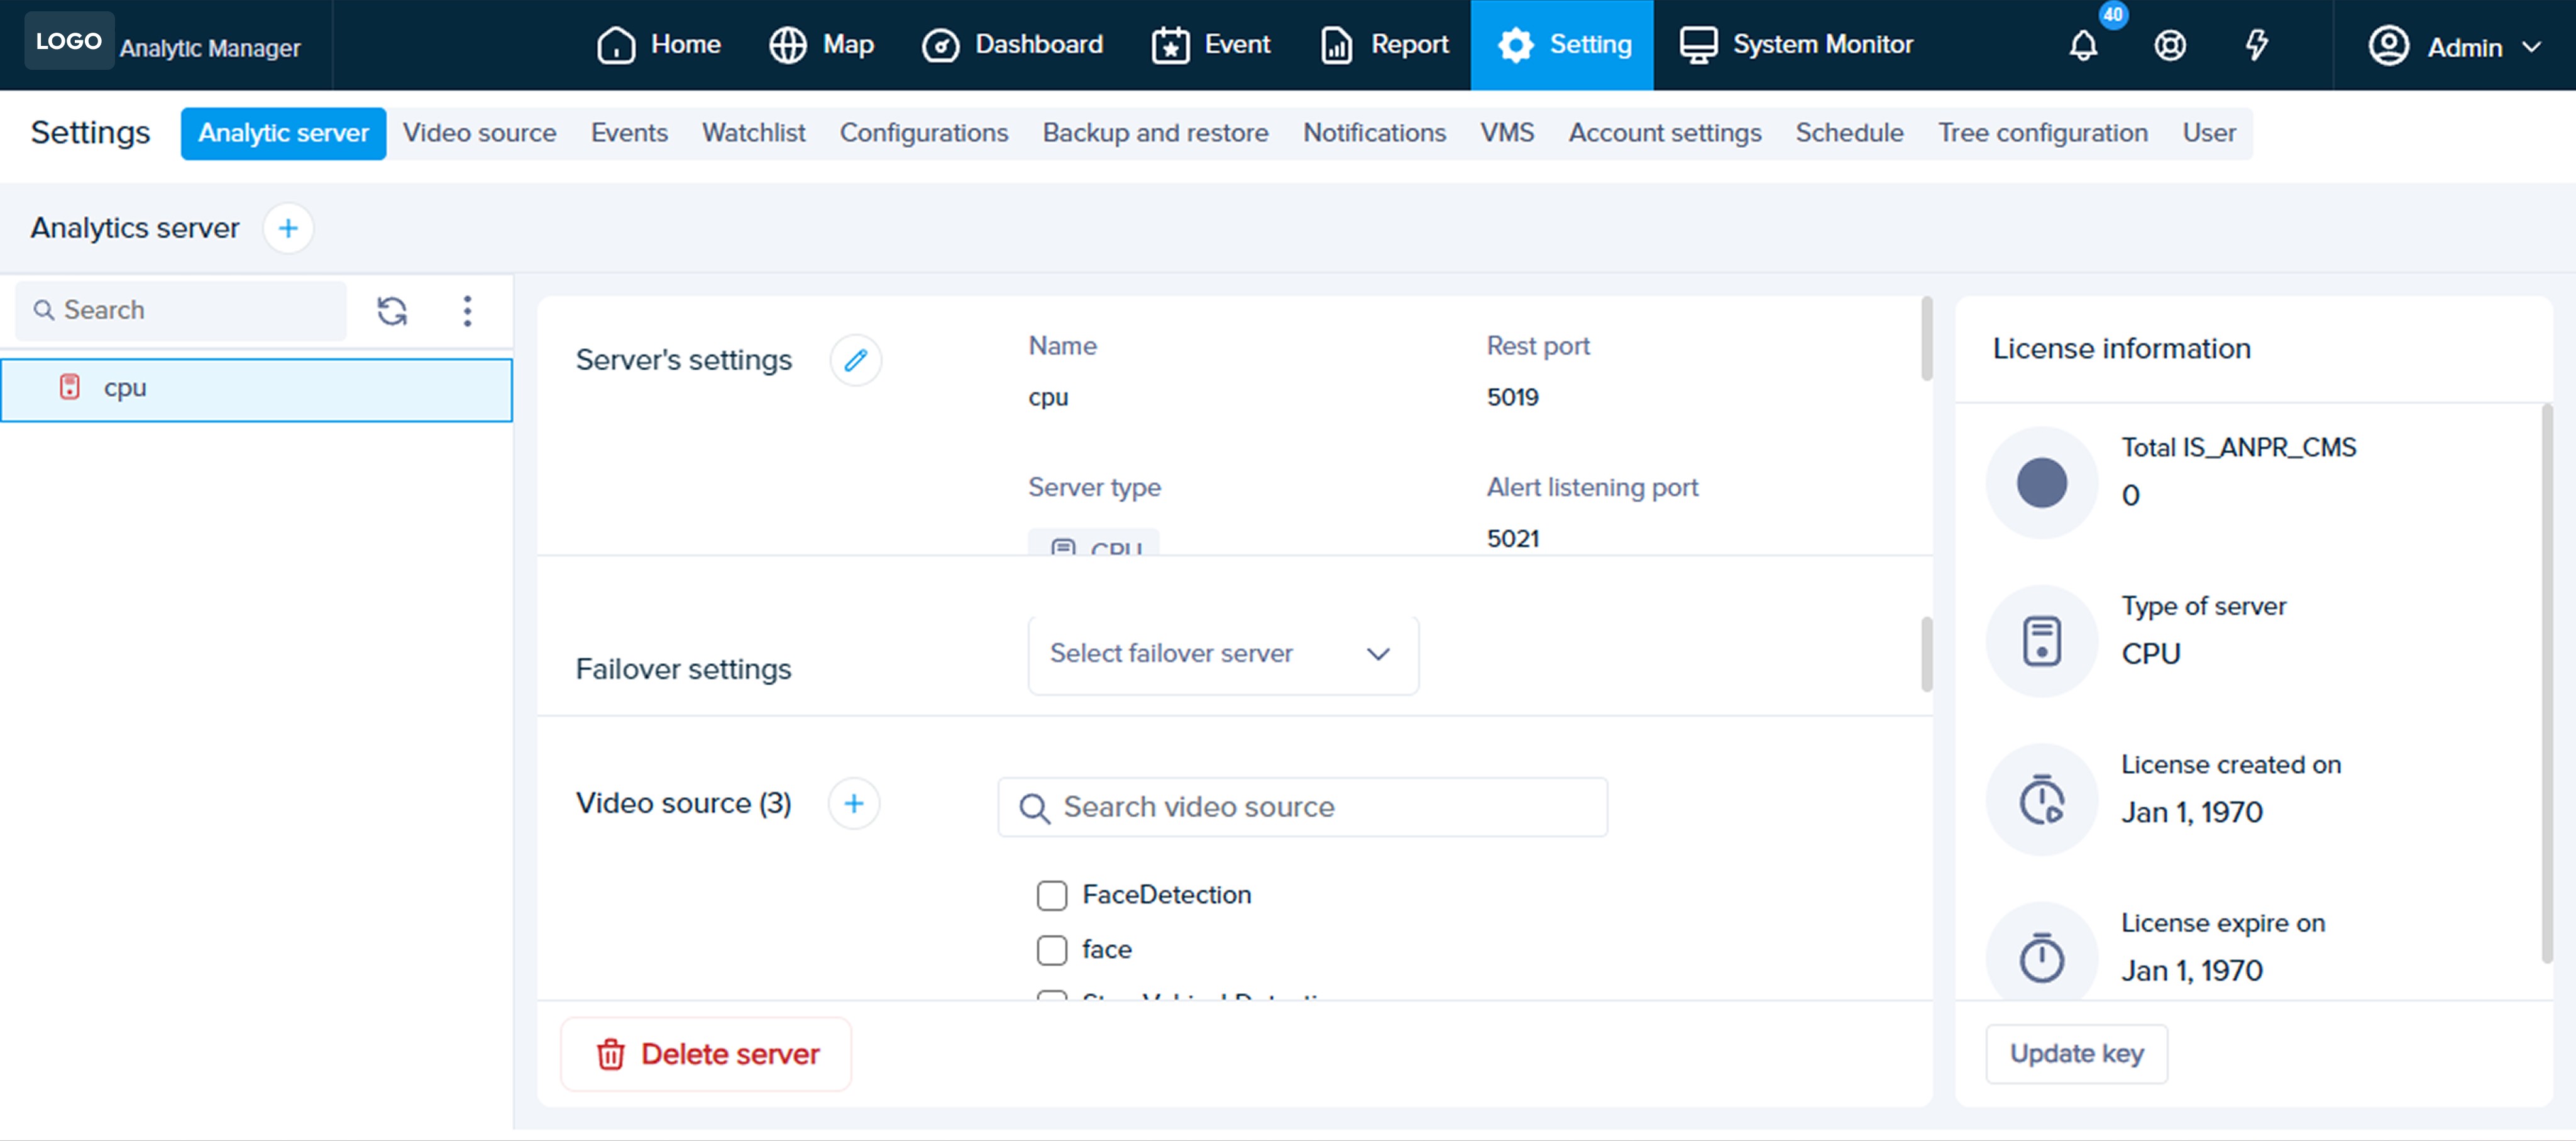The image size is (2576, 1141).
Task: Open the Backup and restore tab
Action: (x=1155, y=133)
